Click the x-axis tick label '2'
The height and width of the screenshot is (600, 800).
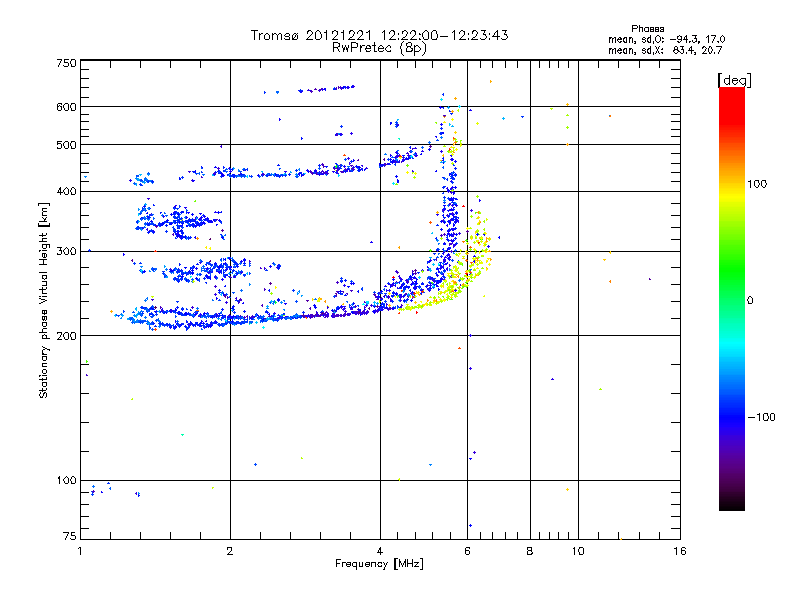230,551
